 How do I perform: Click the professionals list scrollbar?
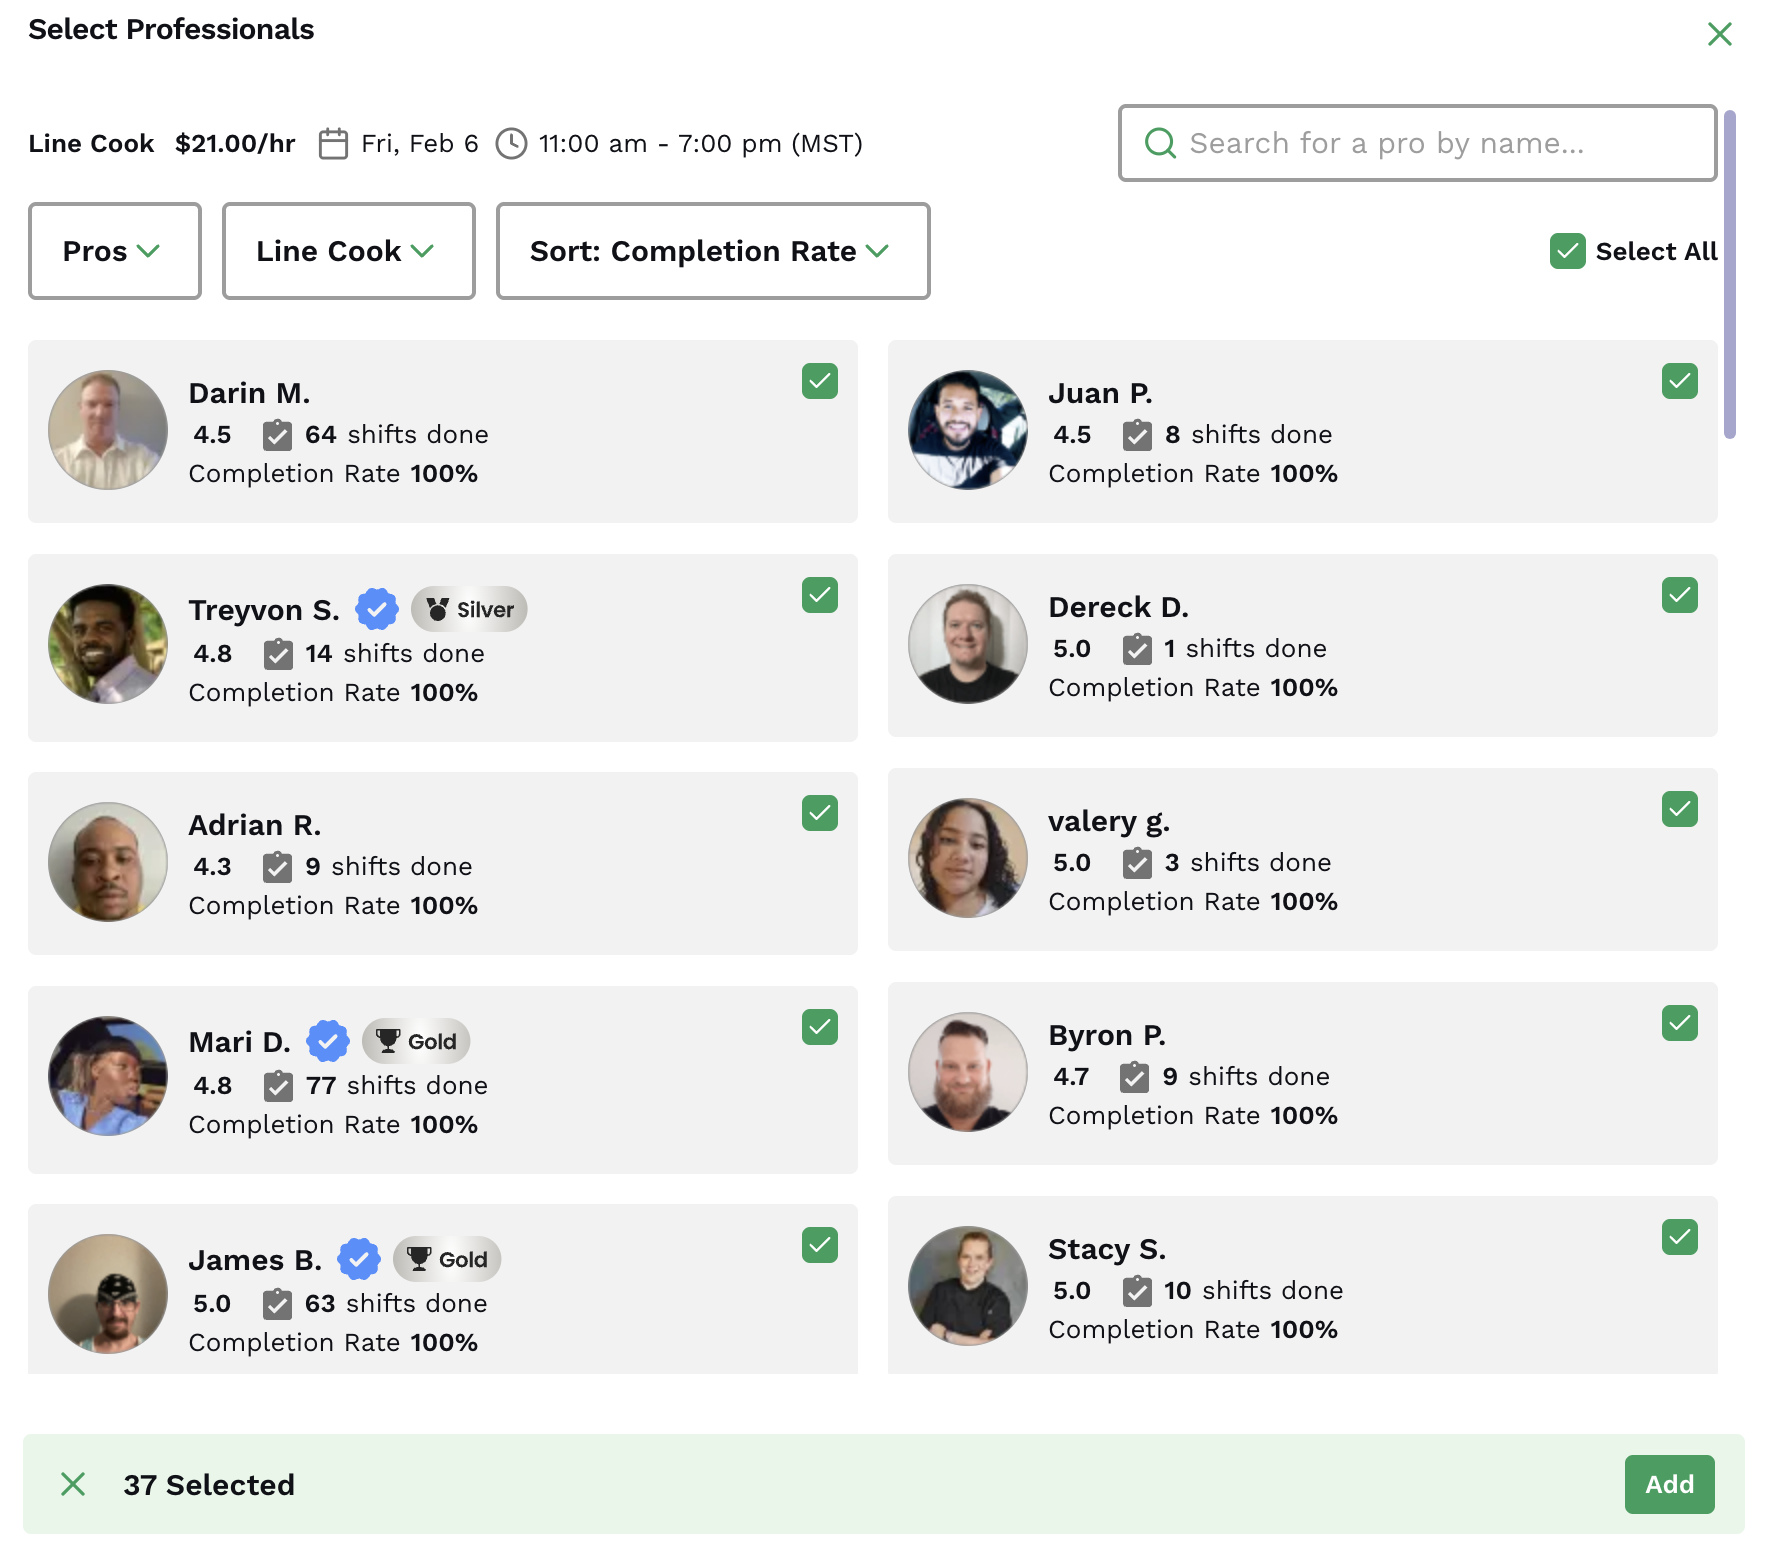coord(1729,275)
